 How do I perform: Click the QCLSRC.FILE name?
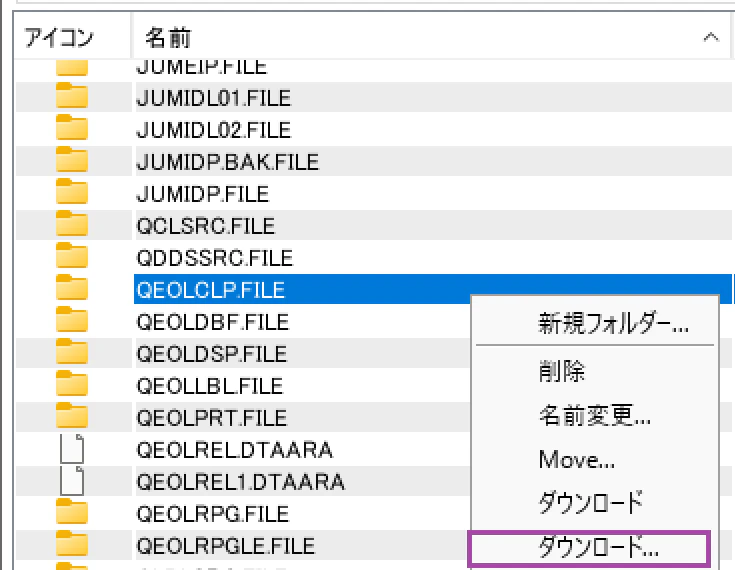point(206,226)
